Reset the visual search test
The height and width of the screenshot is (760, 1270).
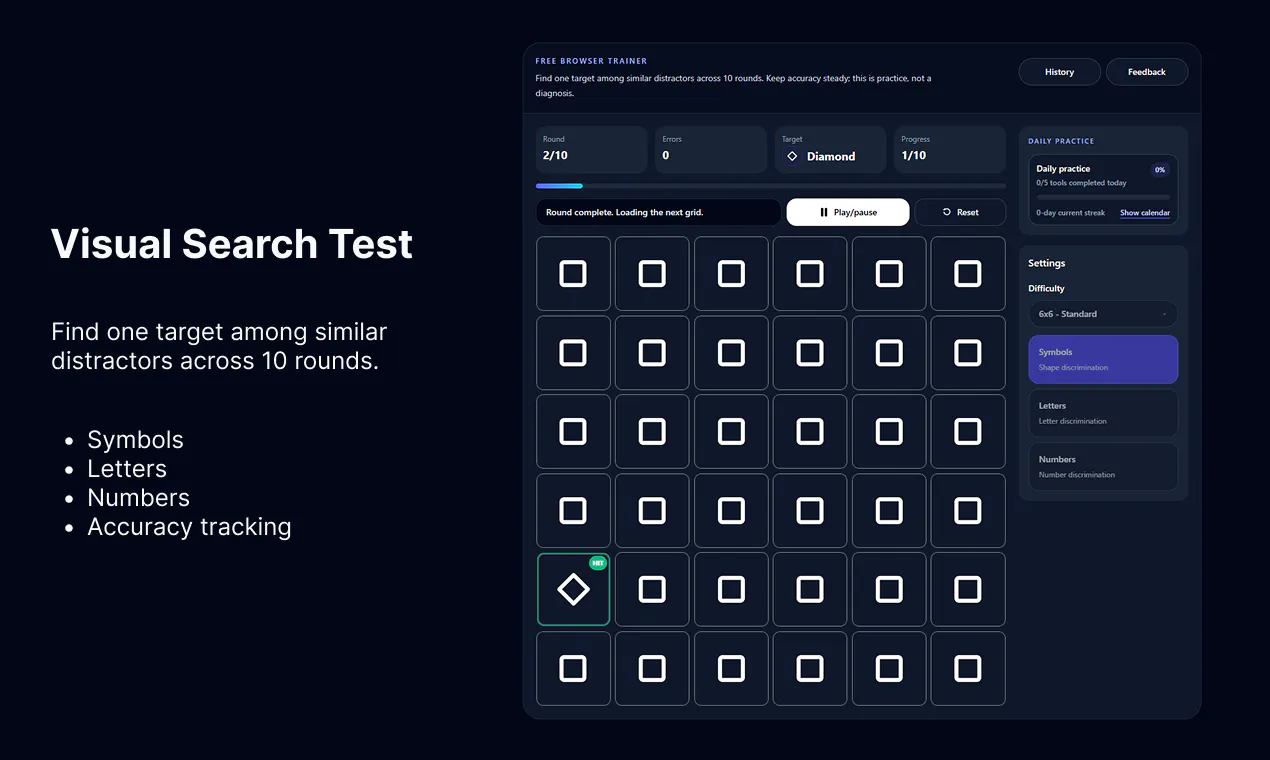(x=960, y=212)
